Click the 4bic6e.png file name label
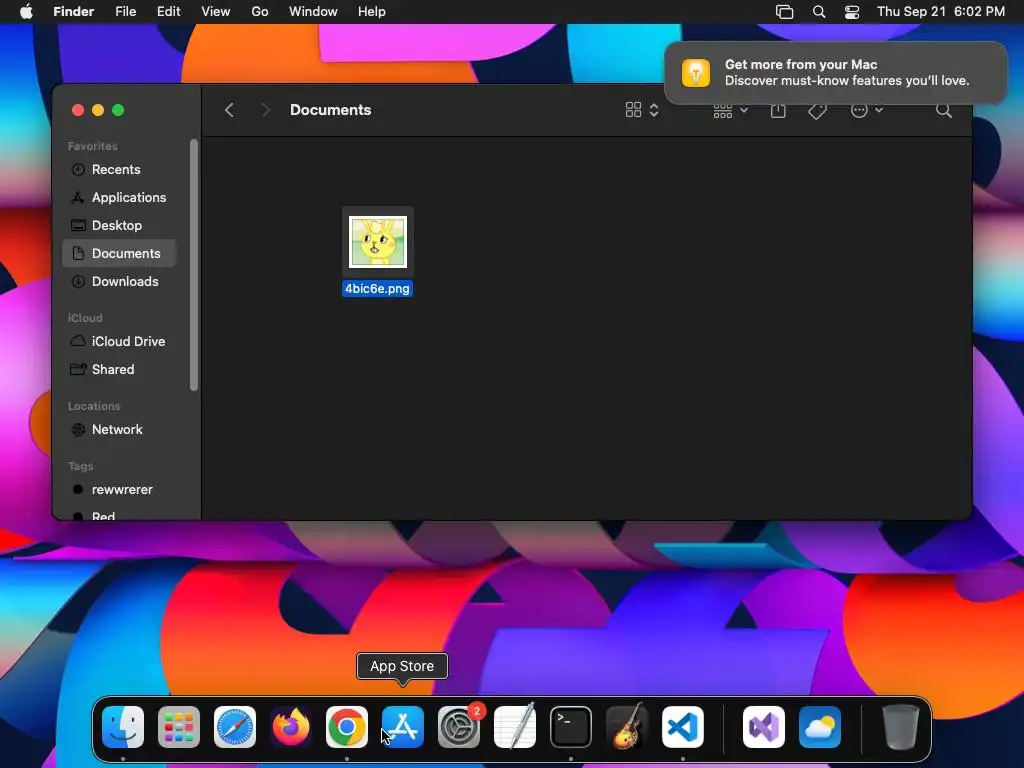The height and width of the screenshot is (768, 1024). (377, 289)
